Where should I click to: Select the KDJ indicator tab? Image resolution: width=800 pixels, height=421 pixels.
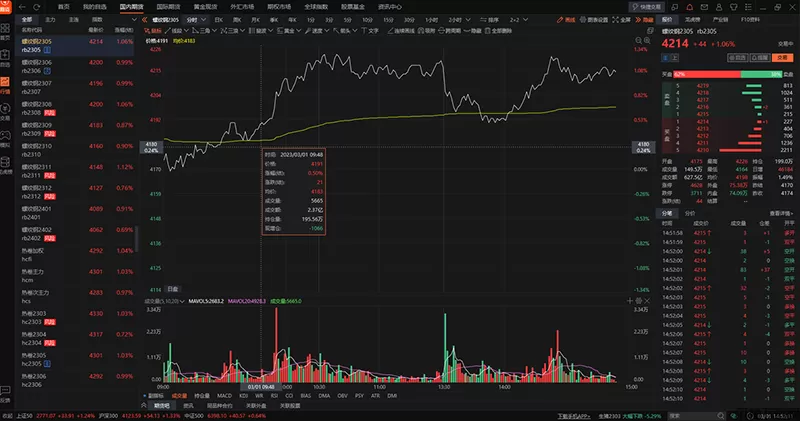point(243,395)
